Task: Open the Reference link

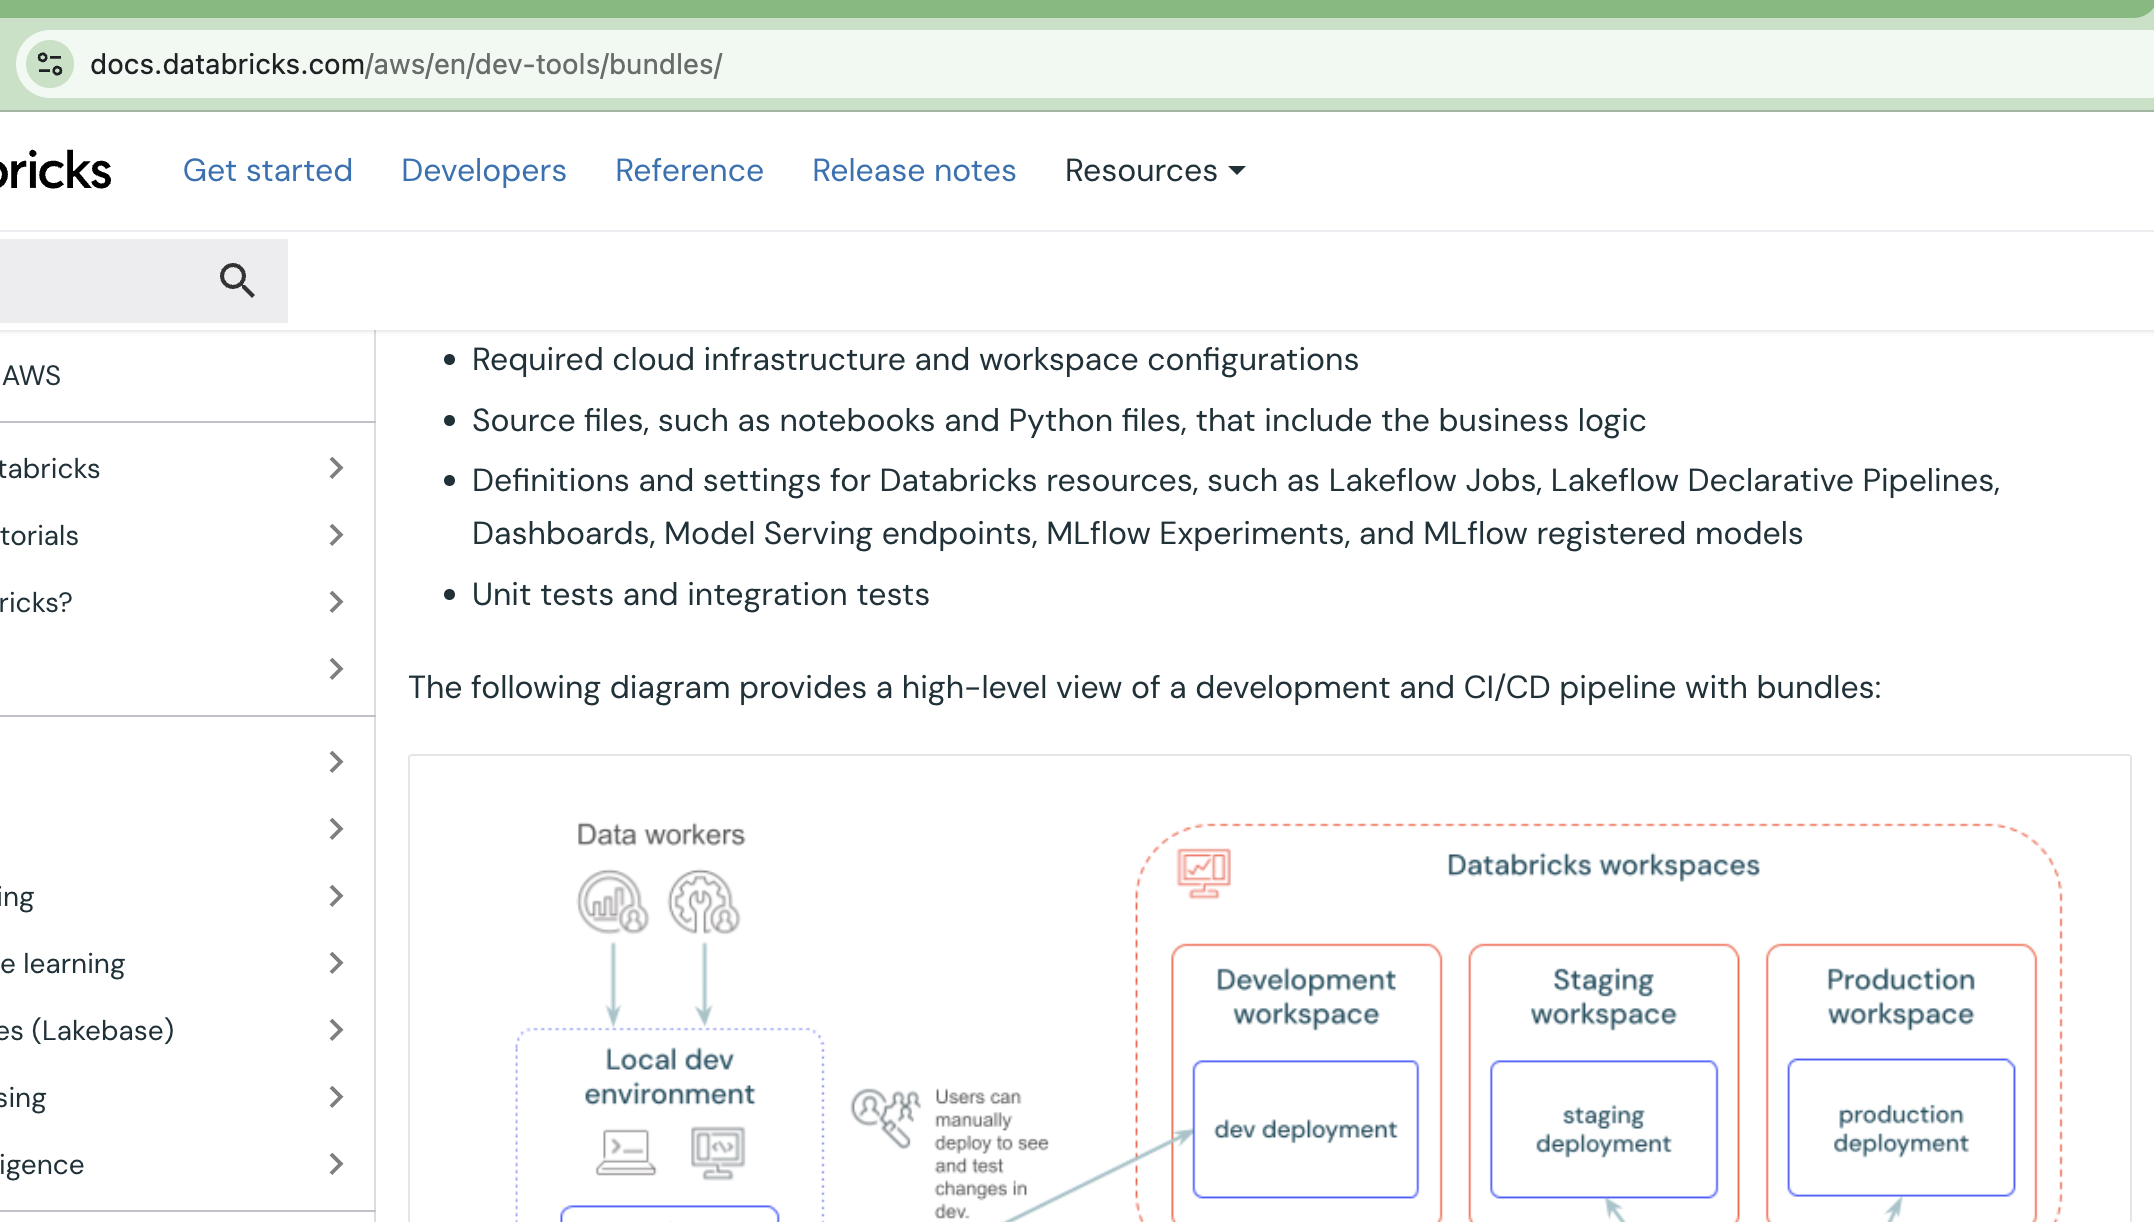Action: pos(689,170)
